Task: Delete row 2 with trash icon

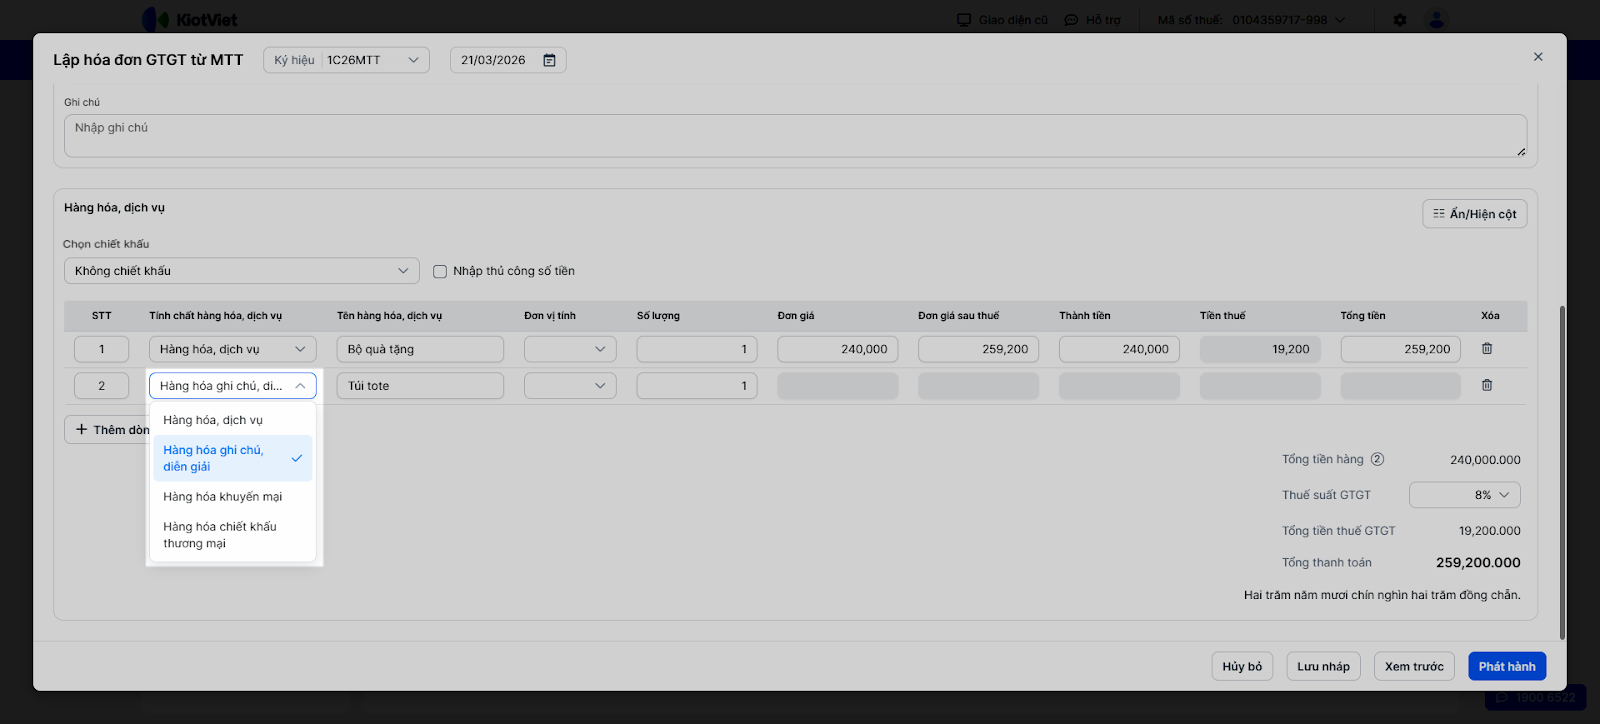Action: [1487, 386]
